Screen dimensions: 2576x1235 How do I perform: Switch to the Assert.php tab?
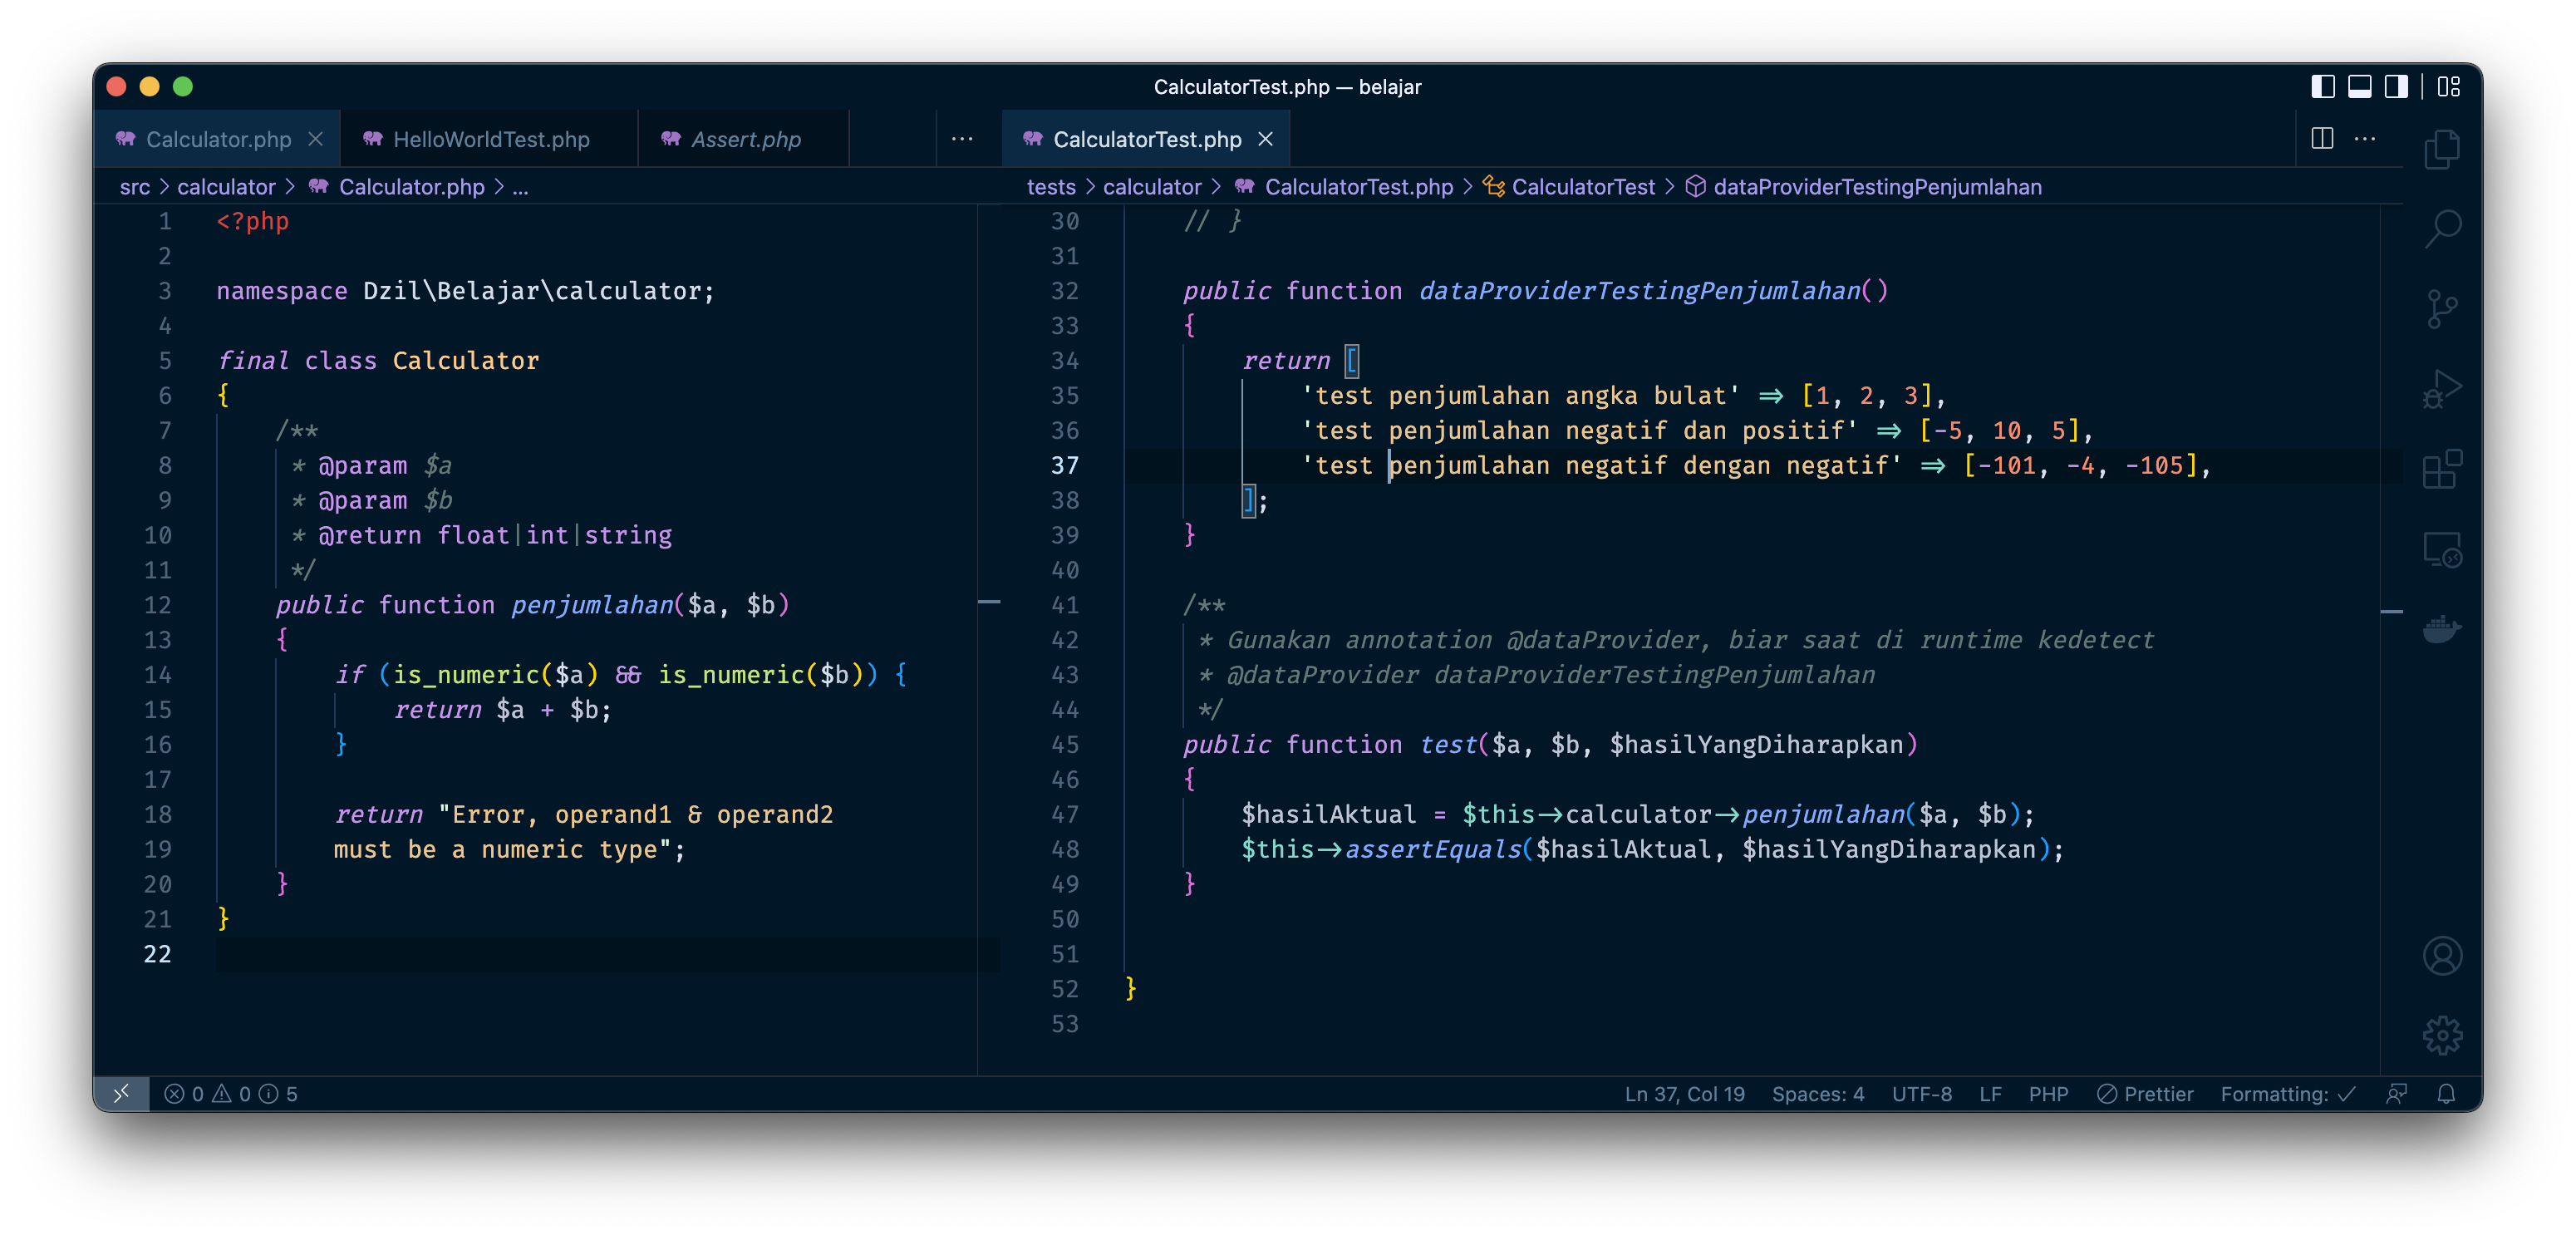(745, 139)
